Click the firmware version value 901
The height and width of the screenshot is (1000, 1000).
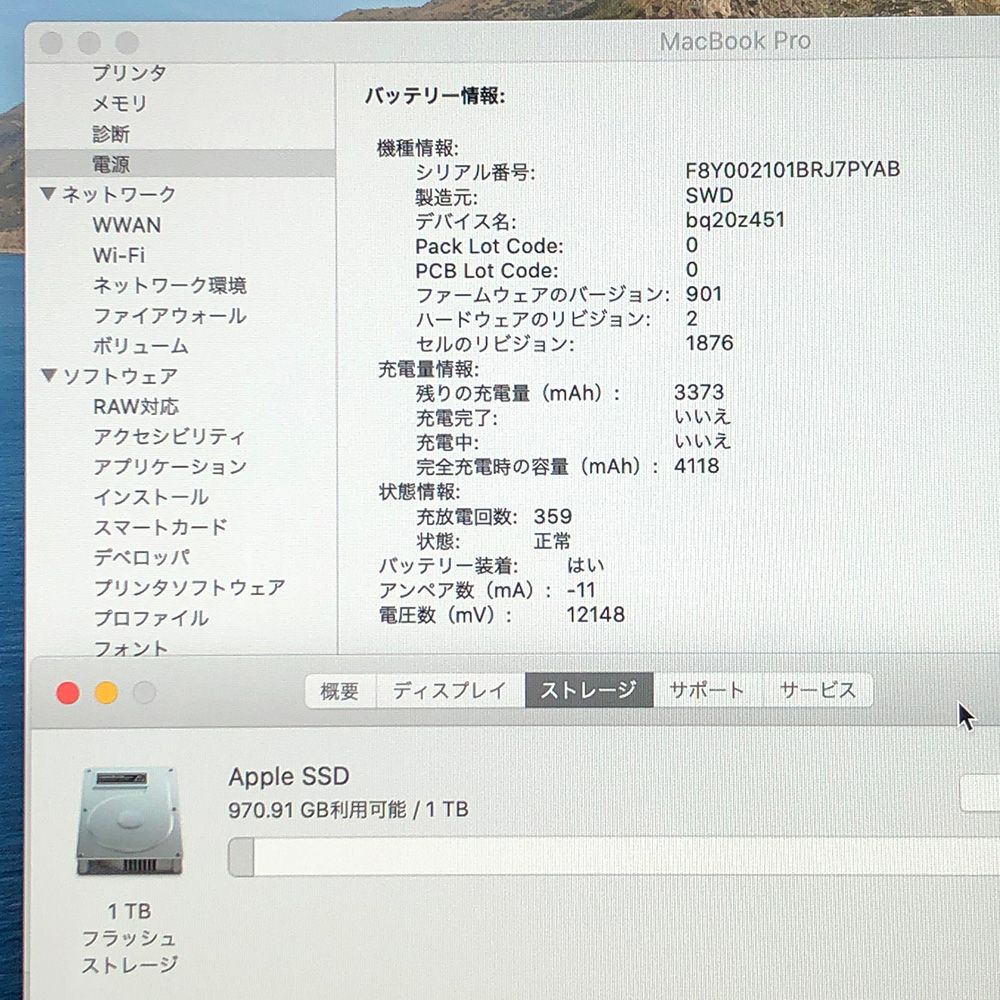[703, 294]
